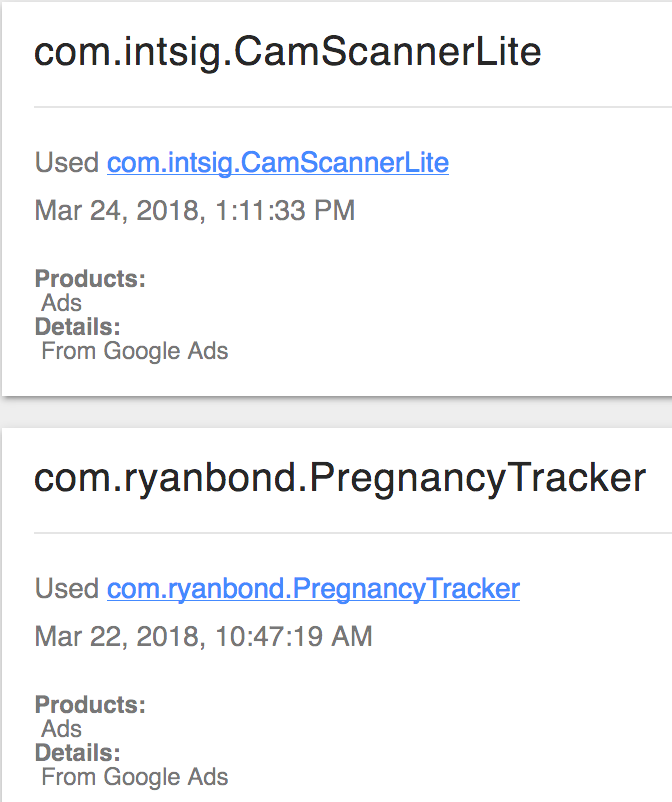Click the word Used before CamScannerLite link
Viewport: 672px width, 802px height.
point(66,163)
